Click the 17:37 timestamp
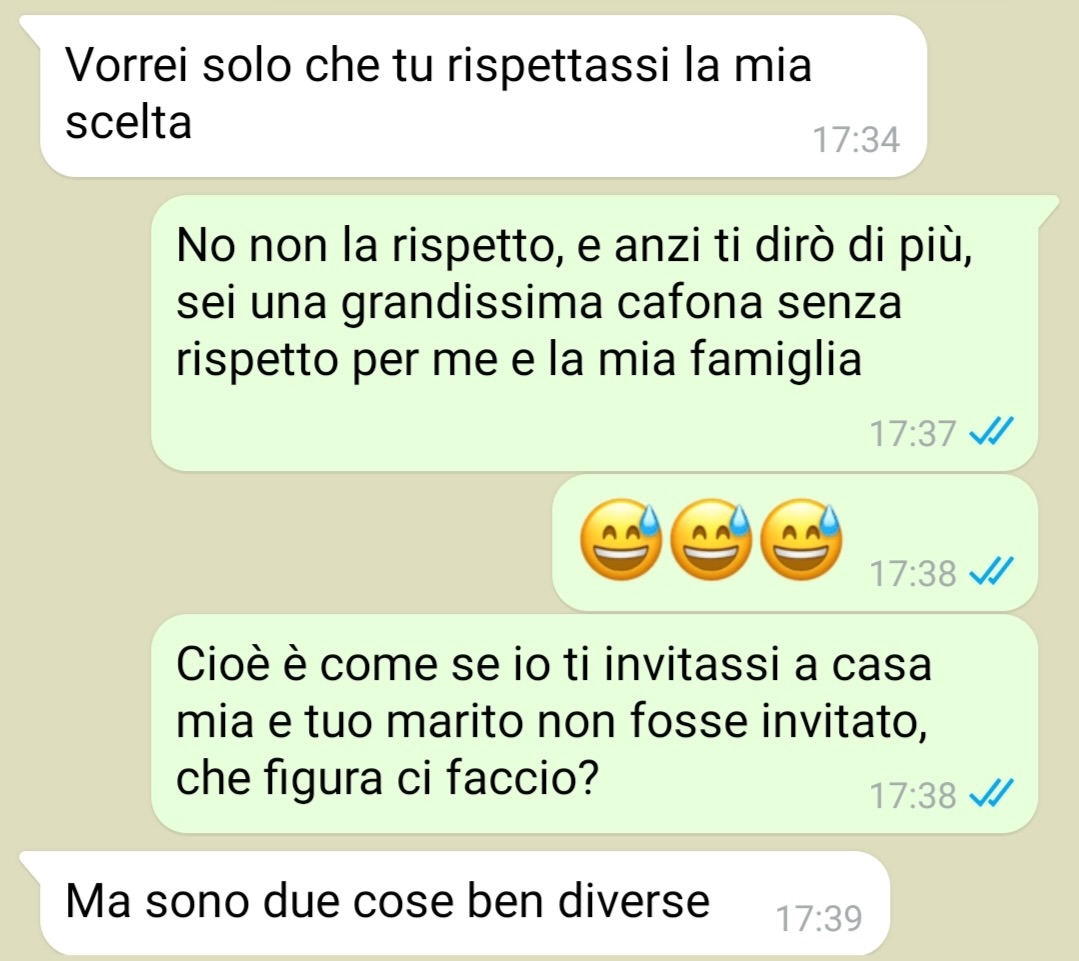The width and height of the screenshot is (1079, 961). (912, 433)
